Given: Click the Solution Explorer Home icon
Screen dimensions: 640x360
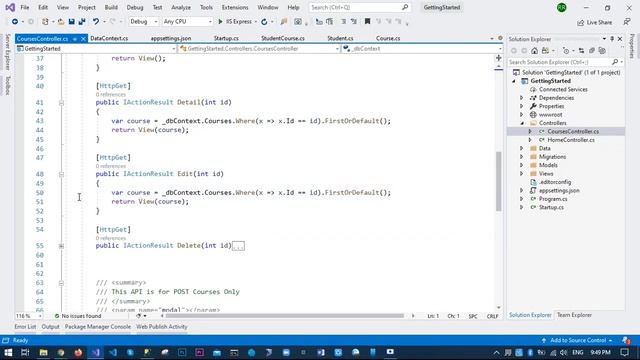Looking at the screenshot, I should (x=534, y=51).
